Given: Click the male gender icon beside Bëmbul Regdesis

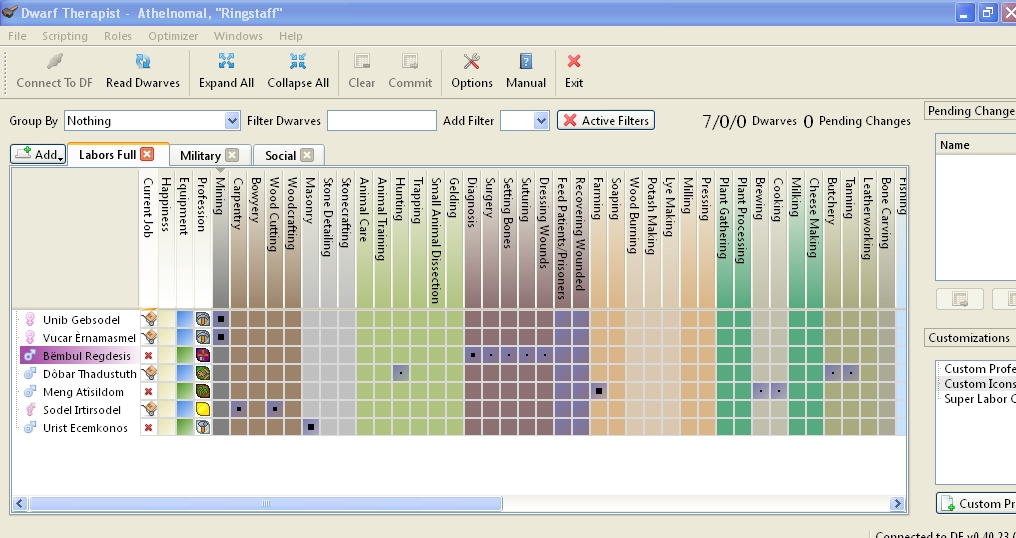Looking at the screenshot, I should [29, 355].
